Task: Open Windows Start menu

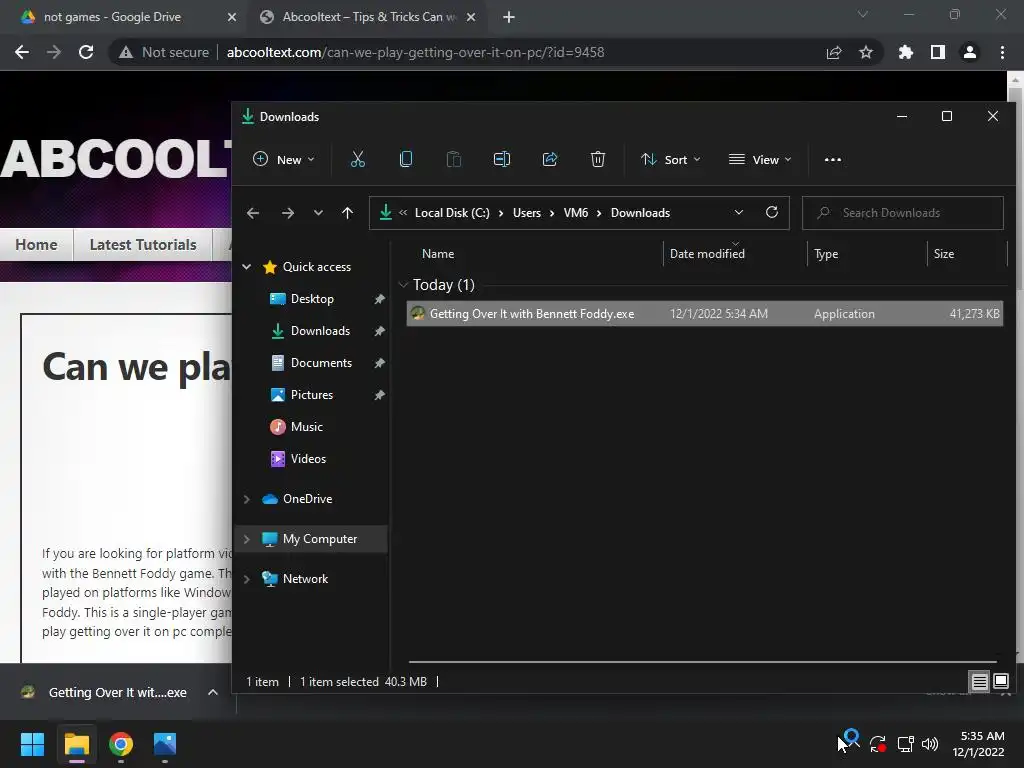Action: (x=32, y=744)
